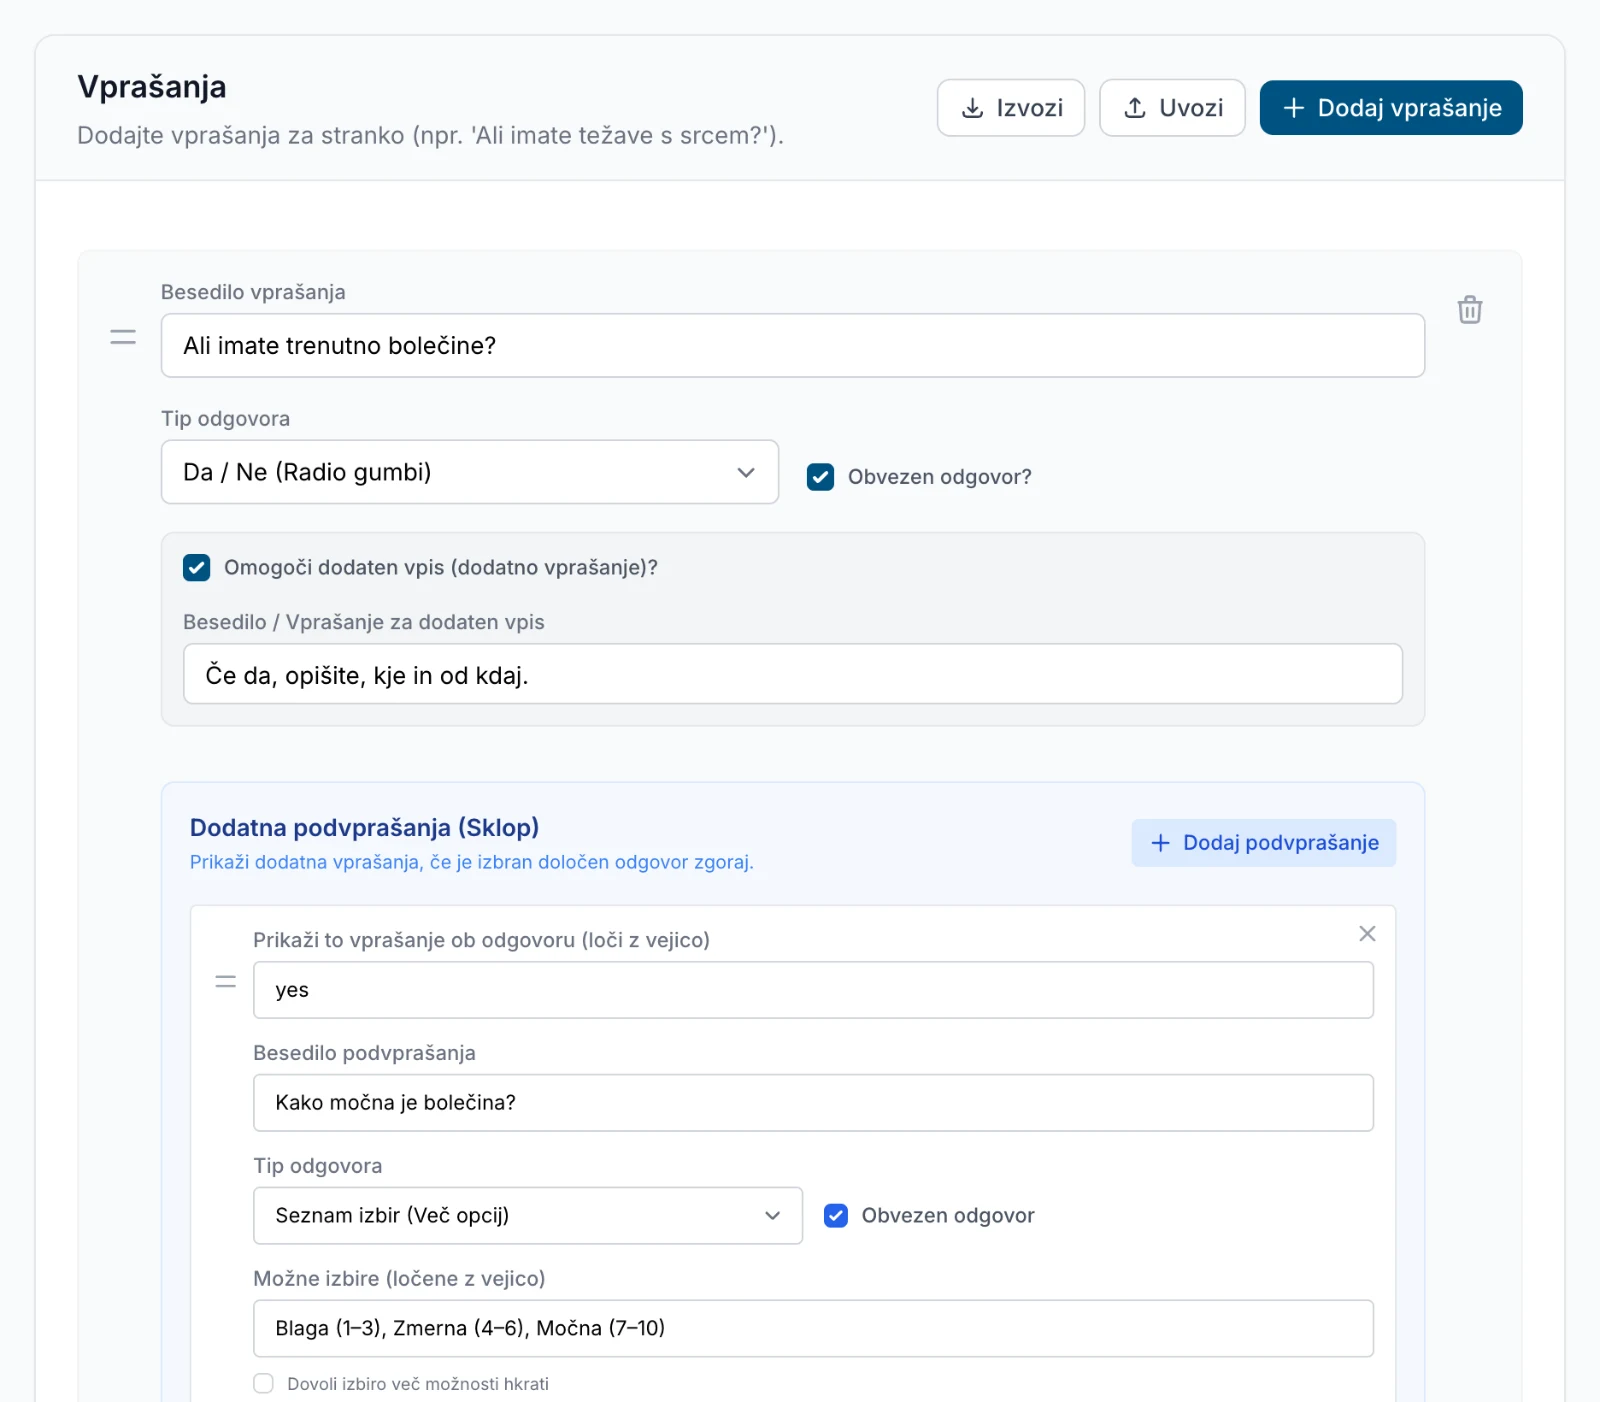
Task: Open the Da / Ne (Radio gumbi) dropdown
Action: tap(470, 472)
